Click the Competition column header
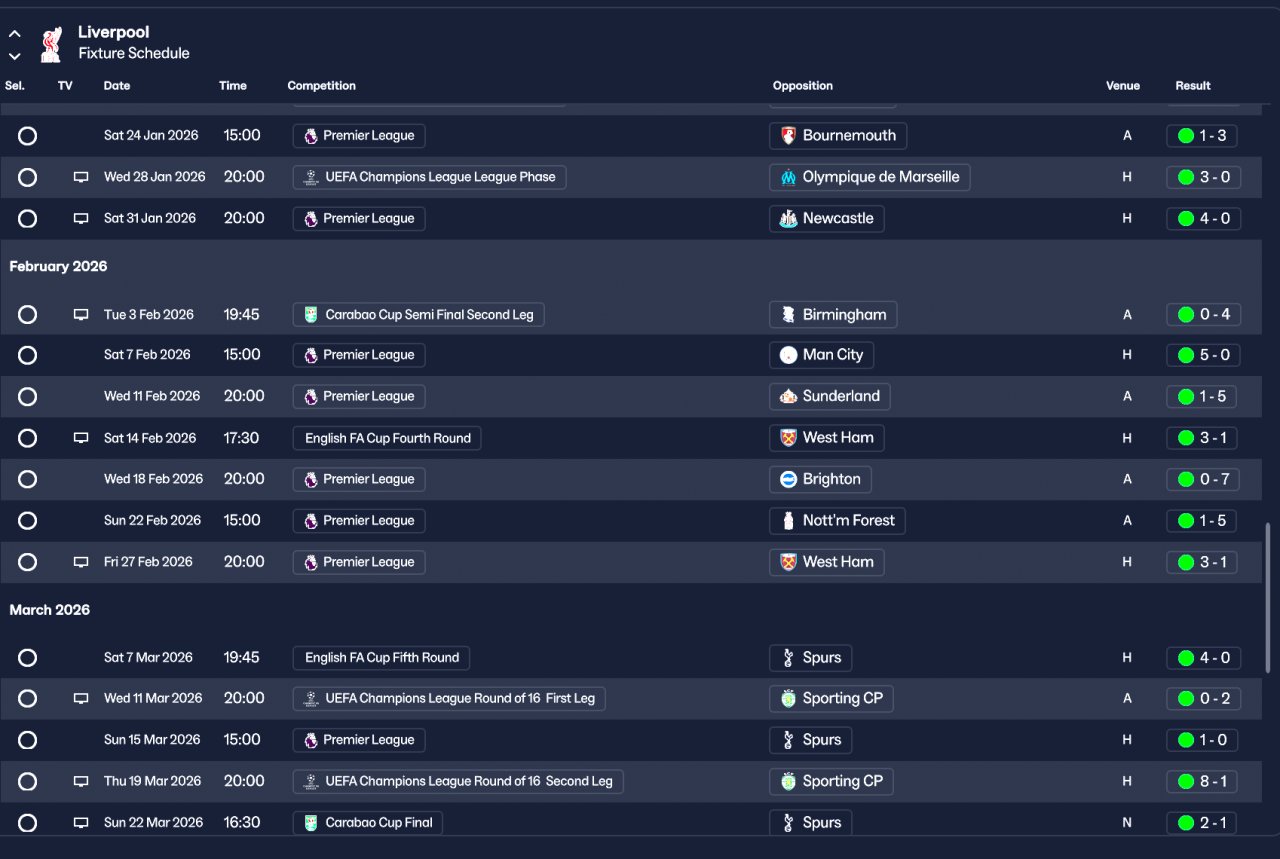Screen dimensions: 1280x859 click(x=322, y=86)
